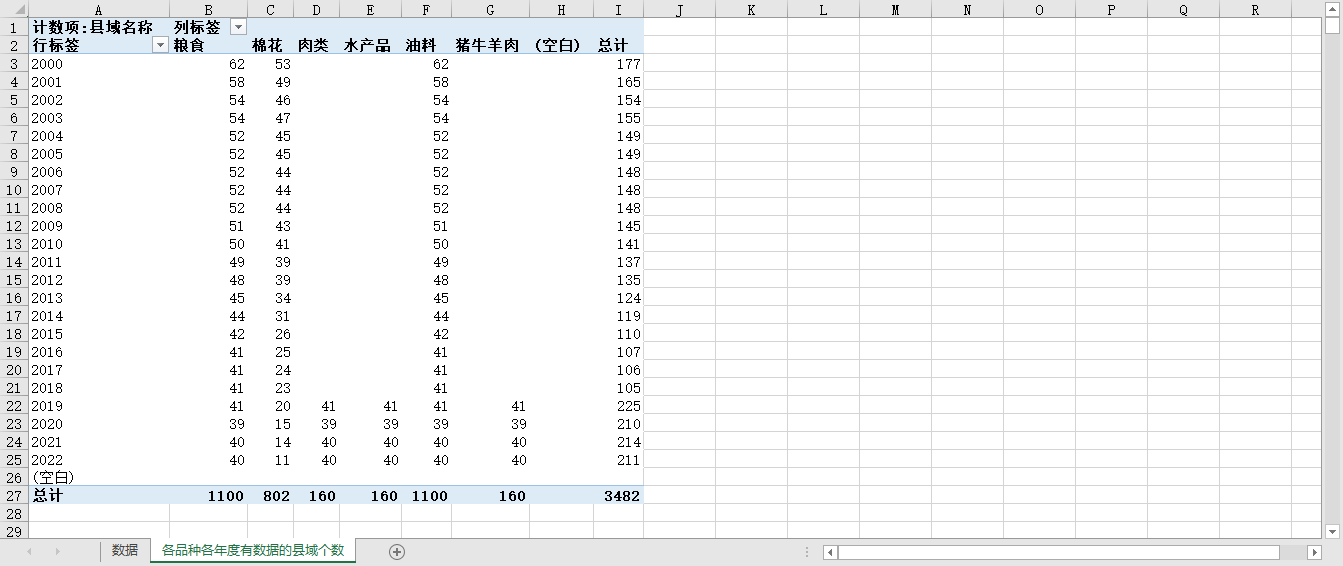Select the row label 2016

(x=98, y=351)
